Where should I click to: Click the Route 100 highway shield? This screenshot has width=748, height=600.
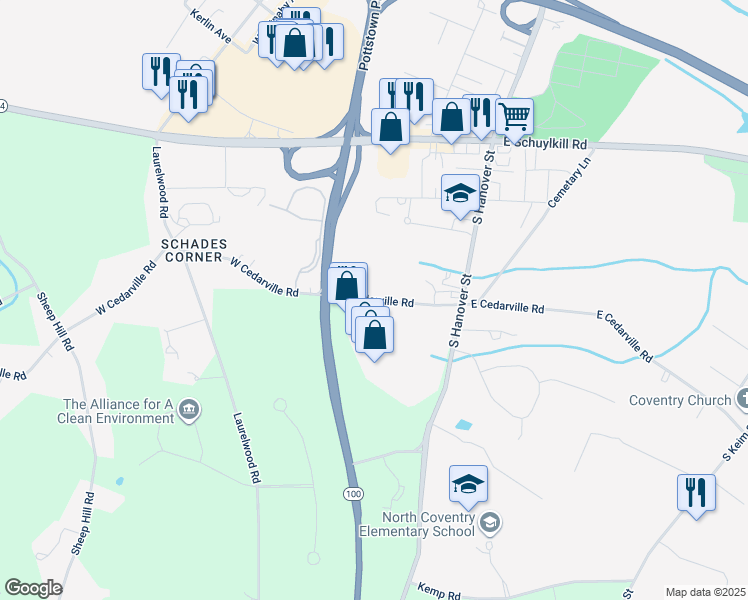pyautogui.click(x=353, y=494)
